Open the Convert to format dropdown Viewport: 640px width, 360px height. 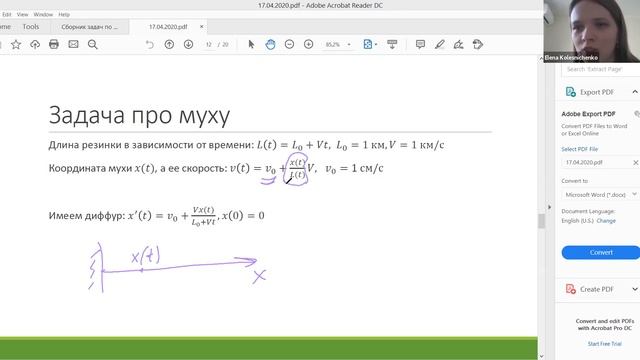click(x=600, y=195)
